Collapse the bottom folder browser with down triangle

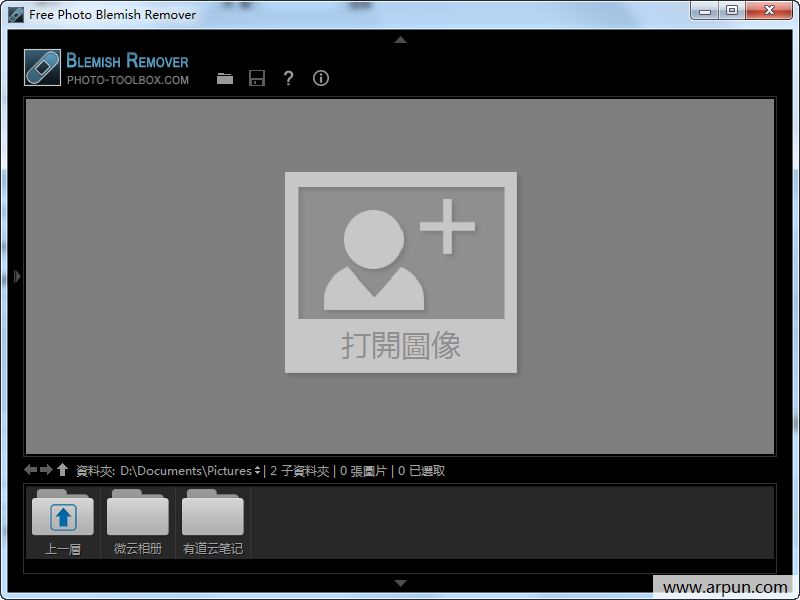click(400, 582)
